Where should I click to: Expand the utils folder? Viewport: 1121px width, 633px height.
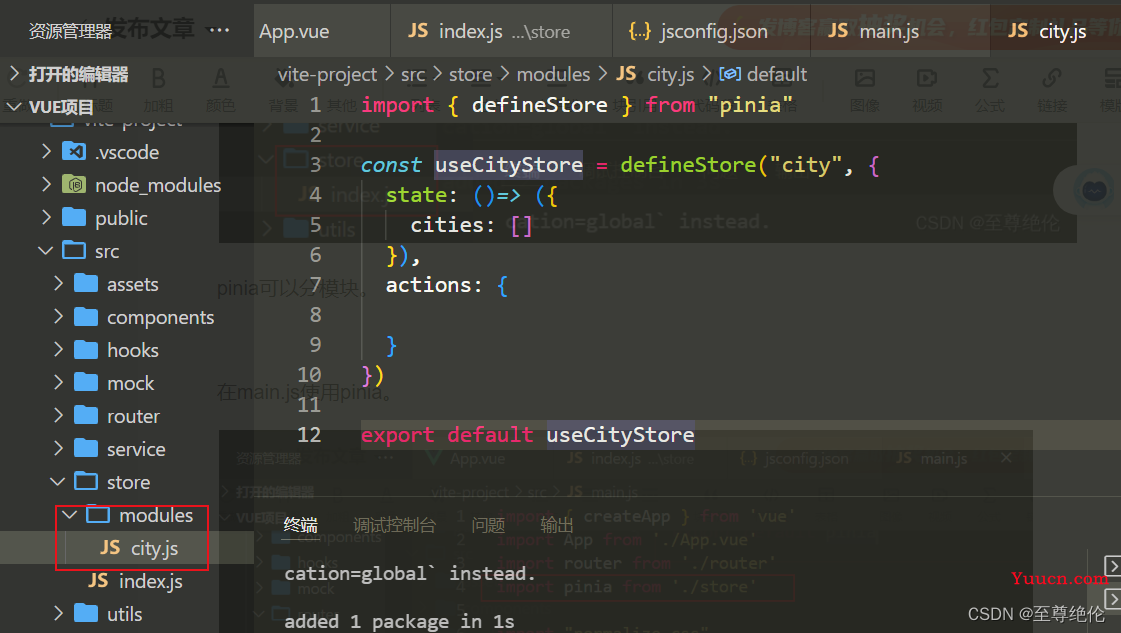point(59,614)
